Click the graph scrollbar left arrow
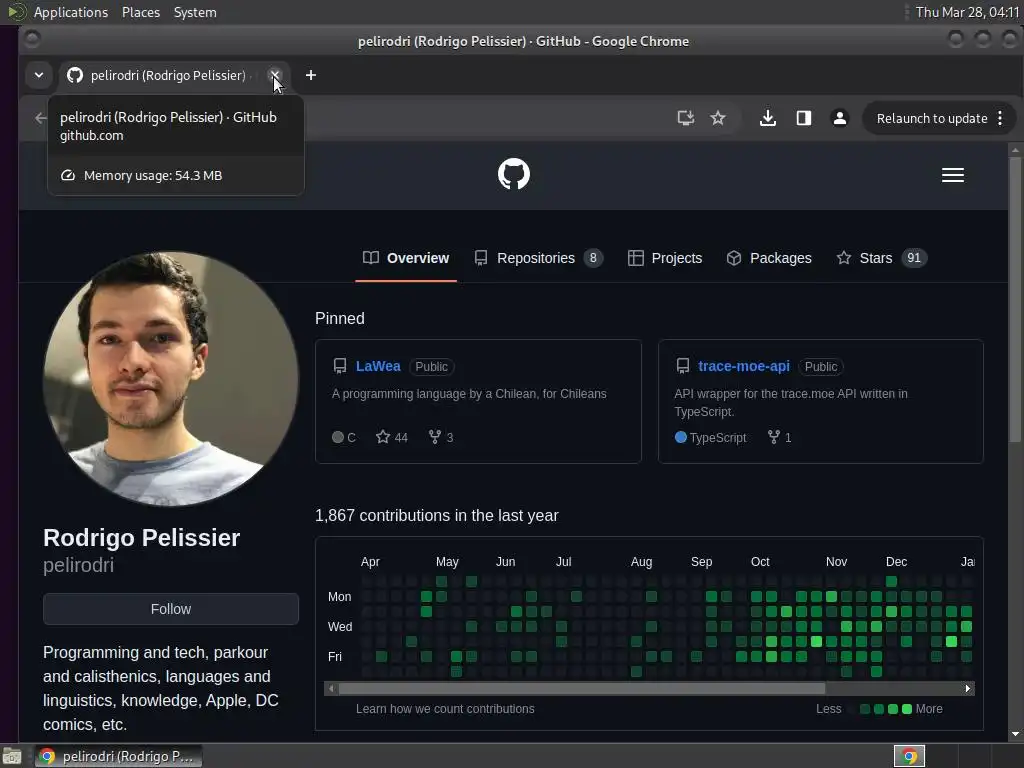1024x768 pixels. pyautogui.click(x=331, y=688)
